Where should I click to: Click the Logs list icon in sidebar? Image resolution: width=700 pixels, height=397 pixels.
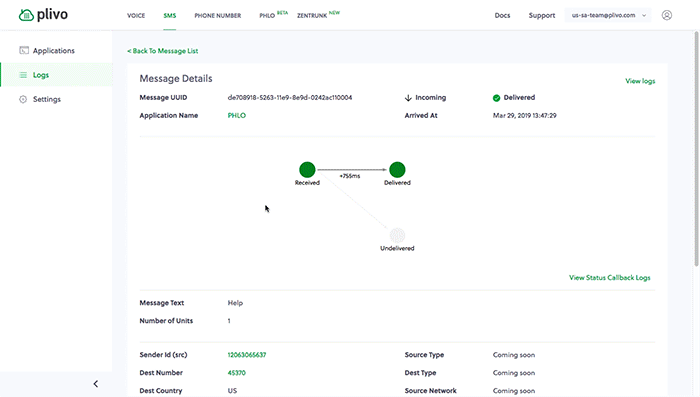(23, 75)
